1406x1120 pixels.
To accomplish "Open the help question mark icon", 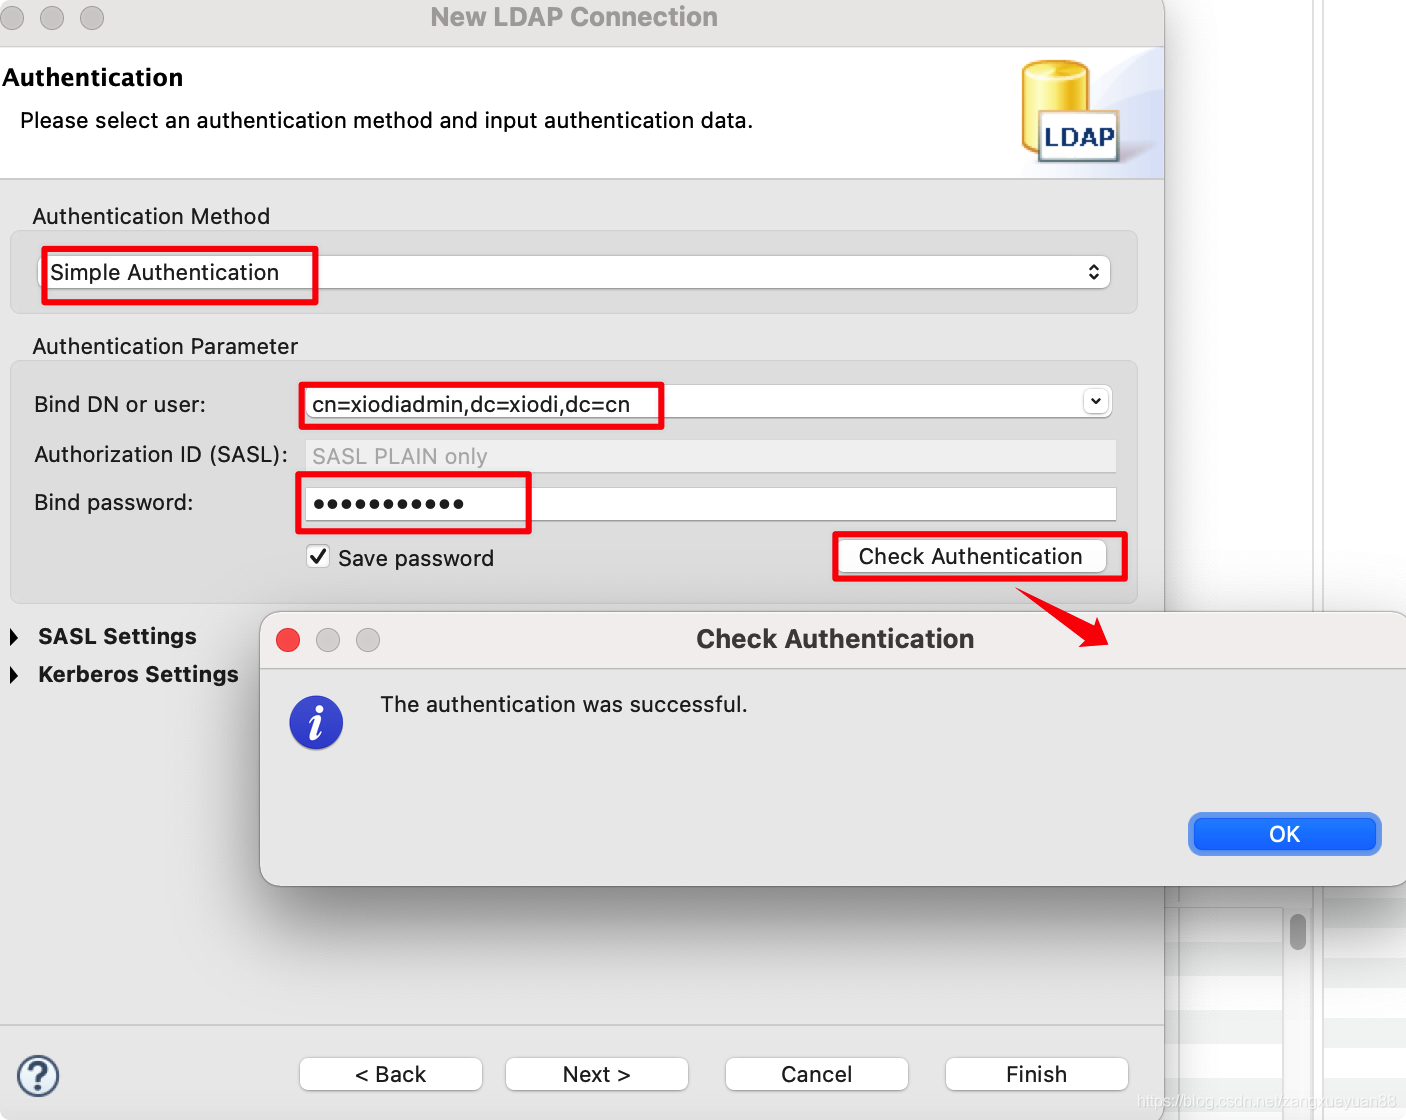I will [x=38, y=1076].
